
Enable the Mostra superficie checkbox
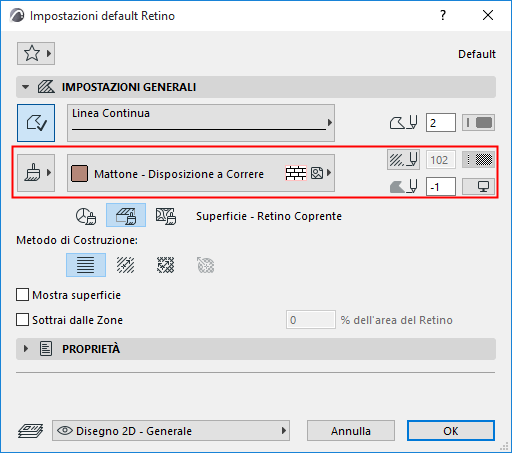(x=22, y=295)
